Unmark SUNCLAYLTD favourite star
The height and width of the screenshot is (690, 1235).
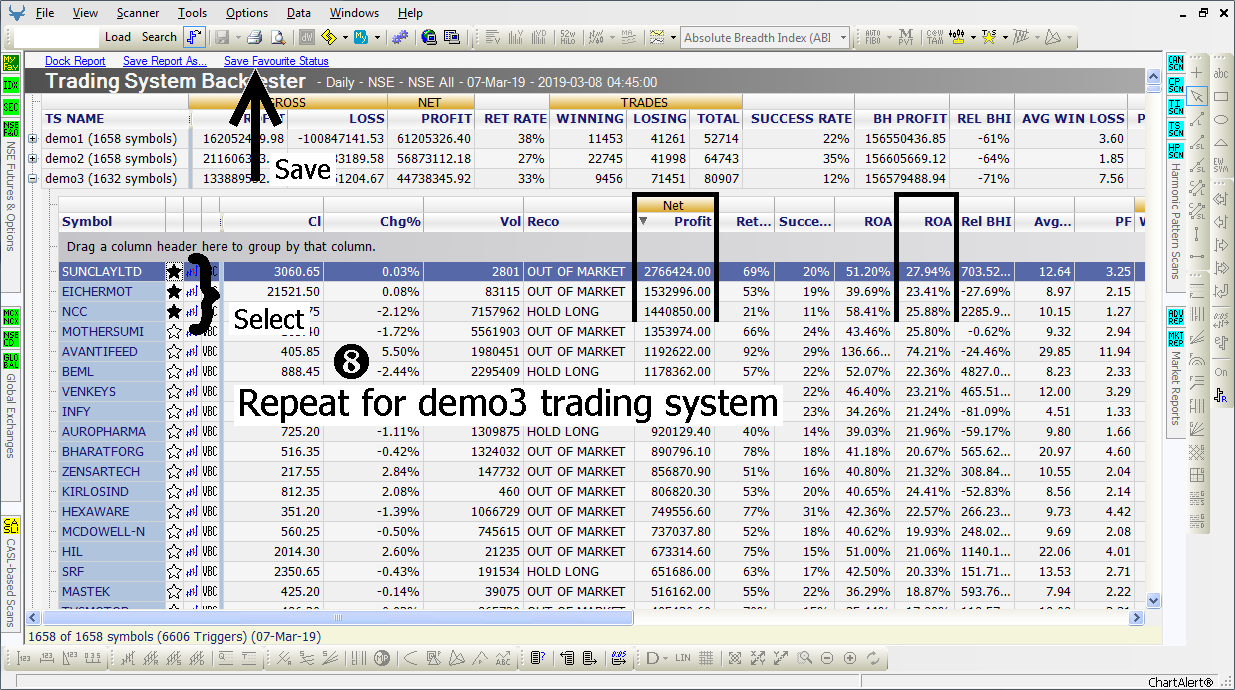pyautogui.click(x=174, y=271)
